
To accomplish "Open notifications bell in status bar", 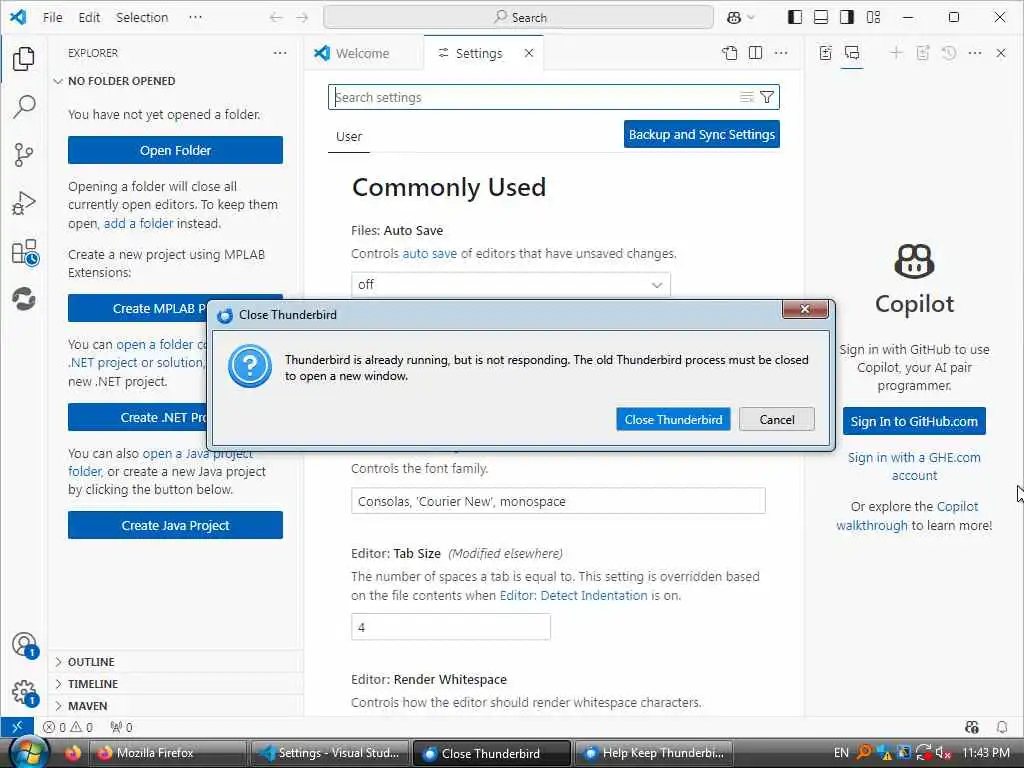I will click(x=1002, y=727).
